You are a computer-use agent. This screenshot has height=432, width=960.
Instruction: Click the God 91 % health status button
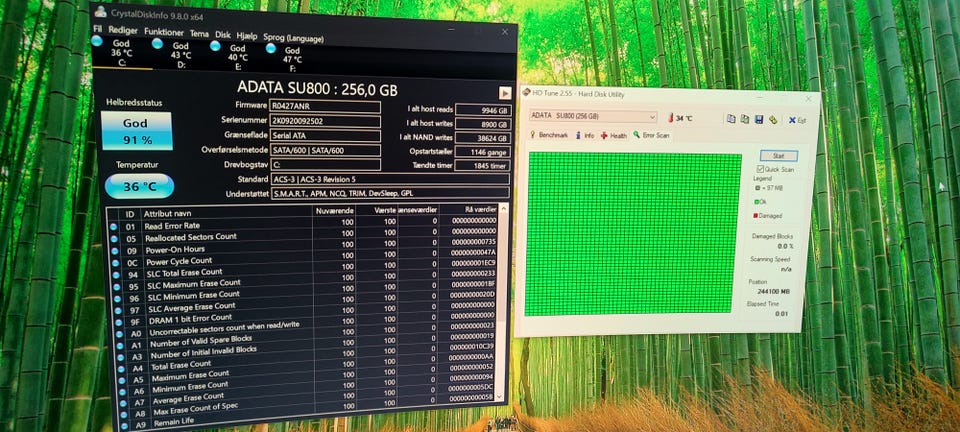pos(136,130)
